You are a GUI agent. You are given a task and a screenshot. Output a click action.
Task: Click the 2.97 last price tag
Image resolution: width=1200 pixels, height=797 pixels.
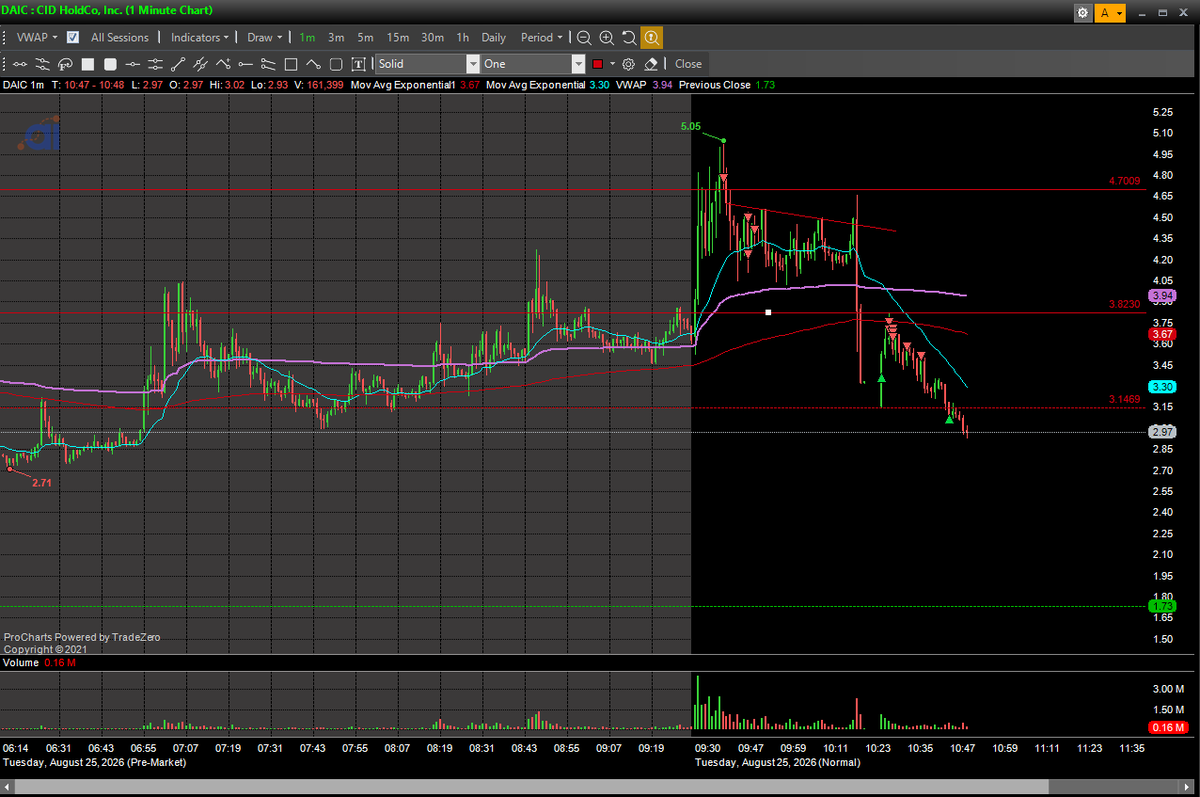pyautogui.click(x=1163, y=432)
